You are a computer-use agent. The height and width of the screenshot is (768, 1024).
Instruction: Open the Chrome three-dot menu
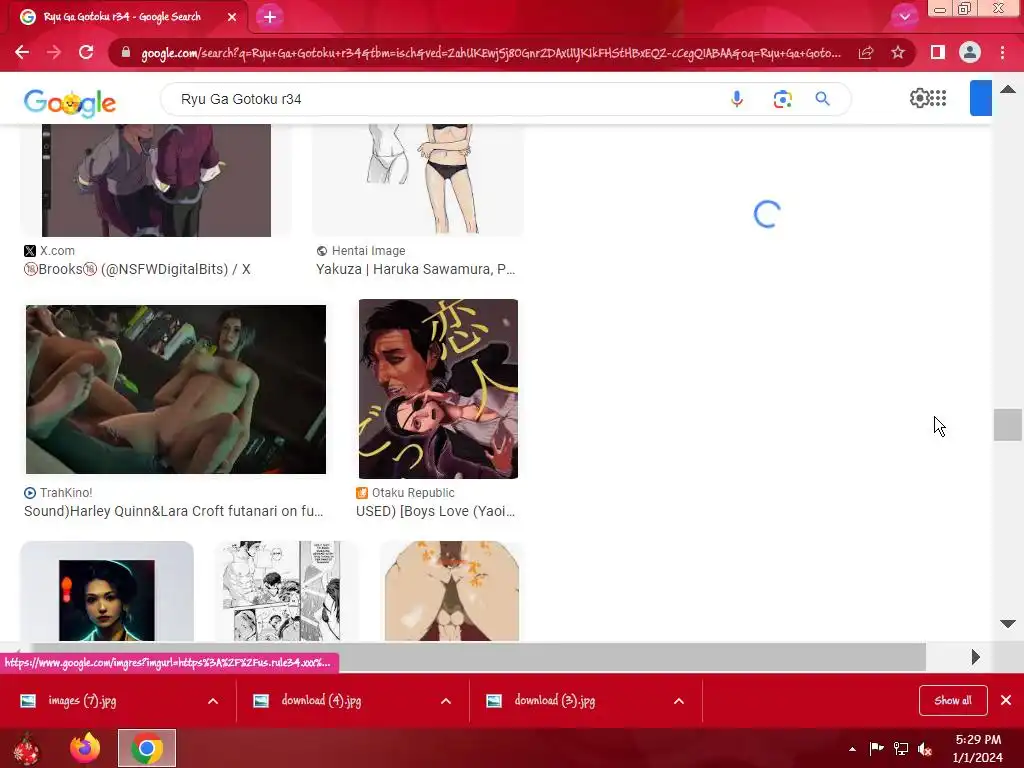(x=1002, y=52)
